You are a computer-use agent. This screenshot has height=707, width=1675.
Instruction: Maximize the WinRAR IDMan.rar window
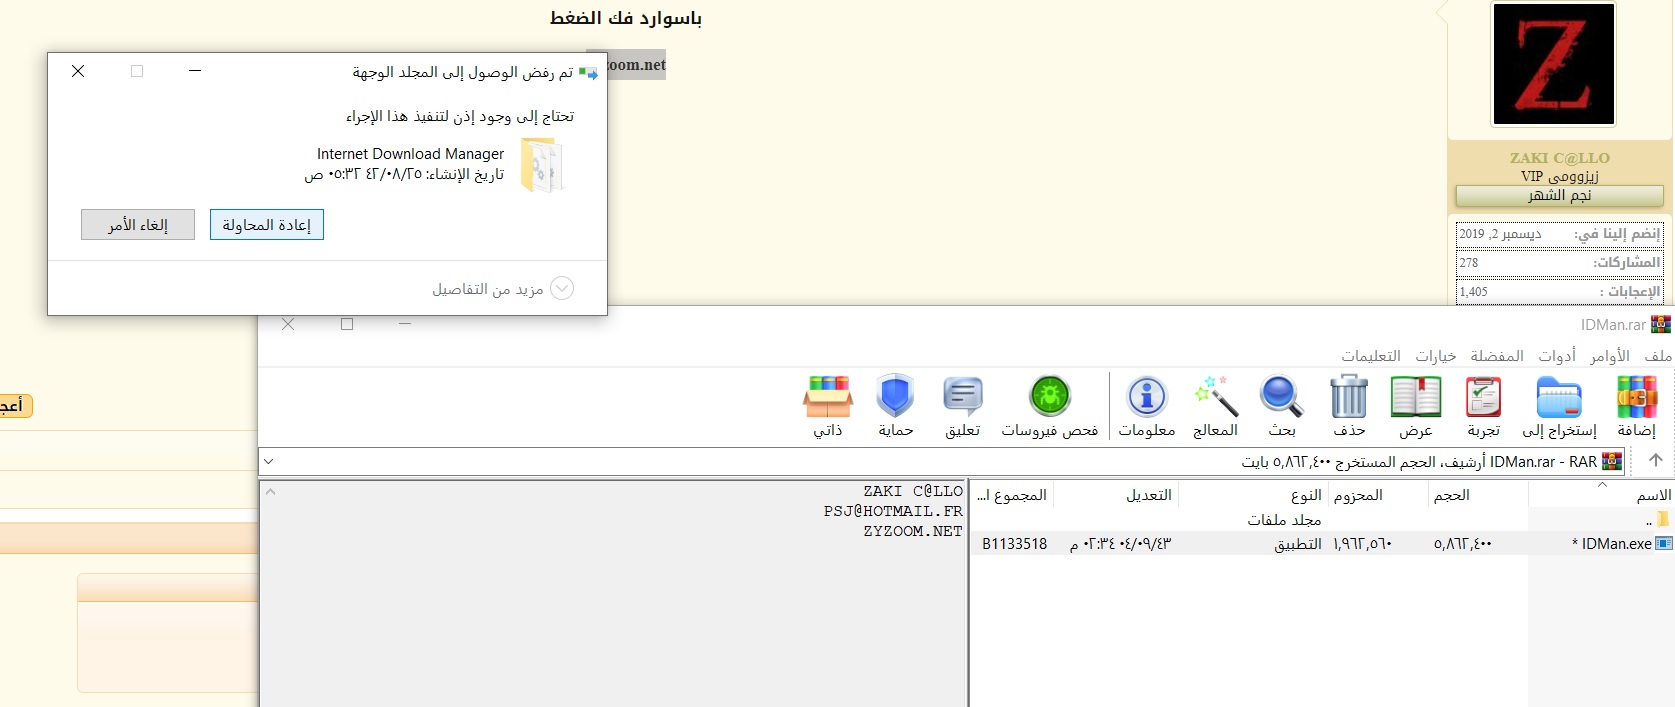point(347,324)
